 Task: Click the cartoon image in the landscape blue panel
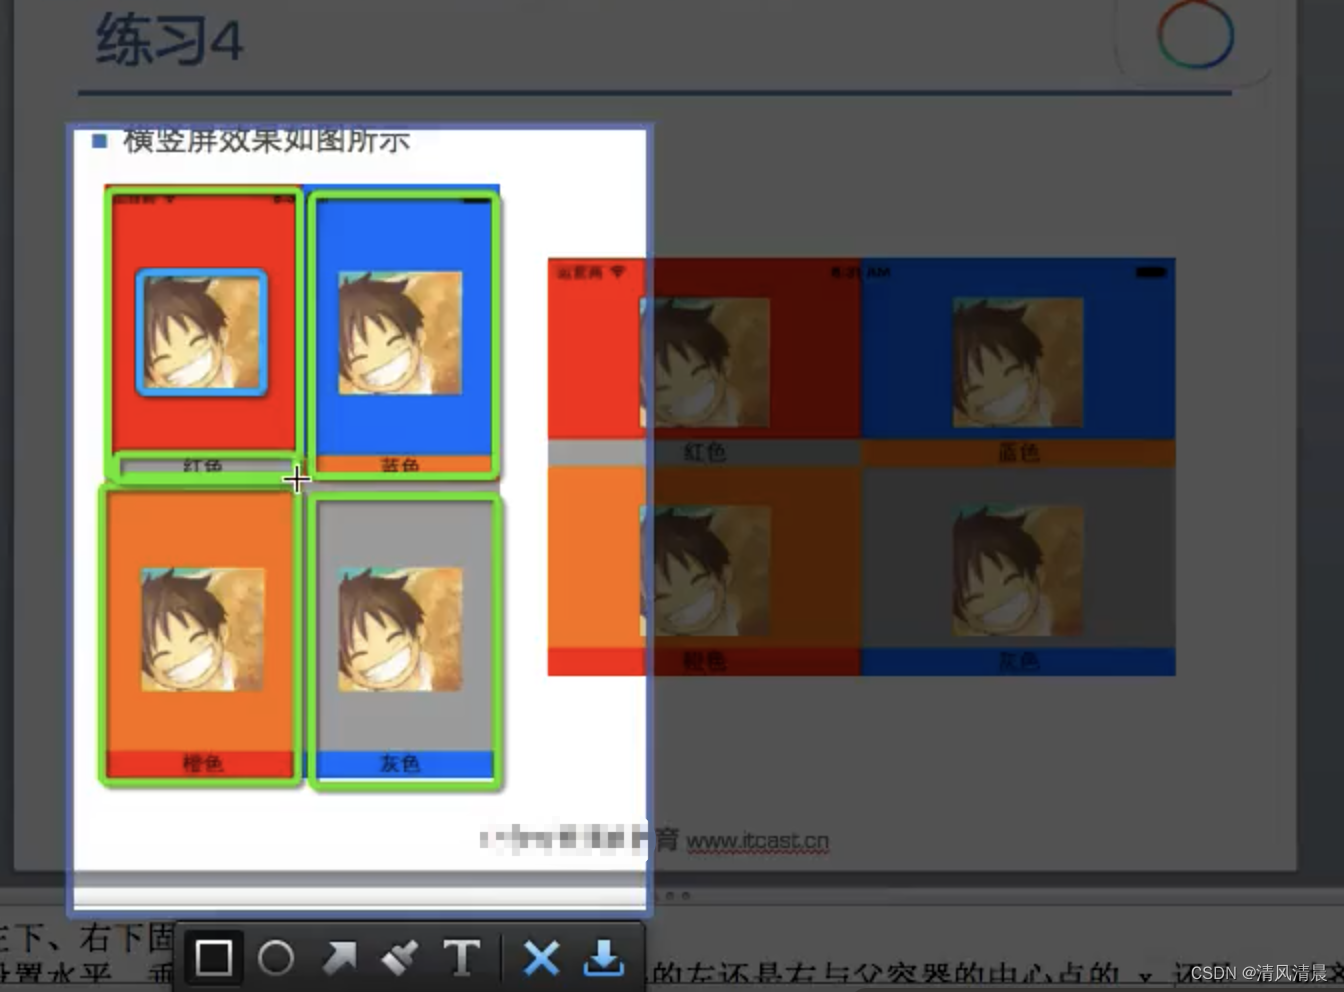[x=1018, y=363]
